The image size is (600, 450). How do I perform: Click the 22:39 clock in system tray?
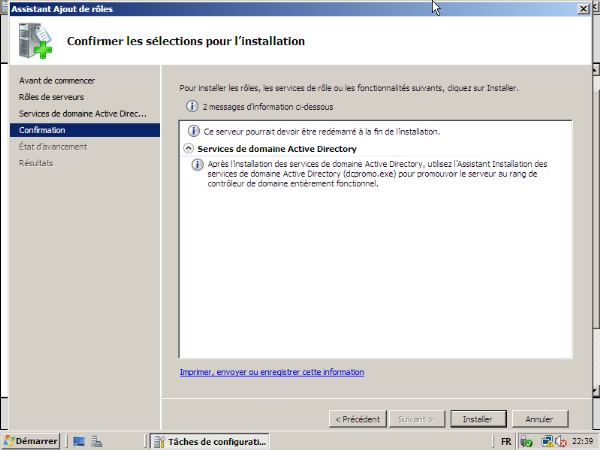pos(582,441)
